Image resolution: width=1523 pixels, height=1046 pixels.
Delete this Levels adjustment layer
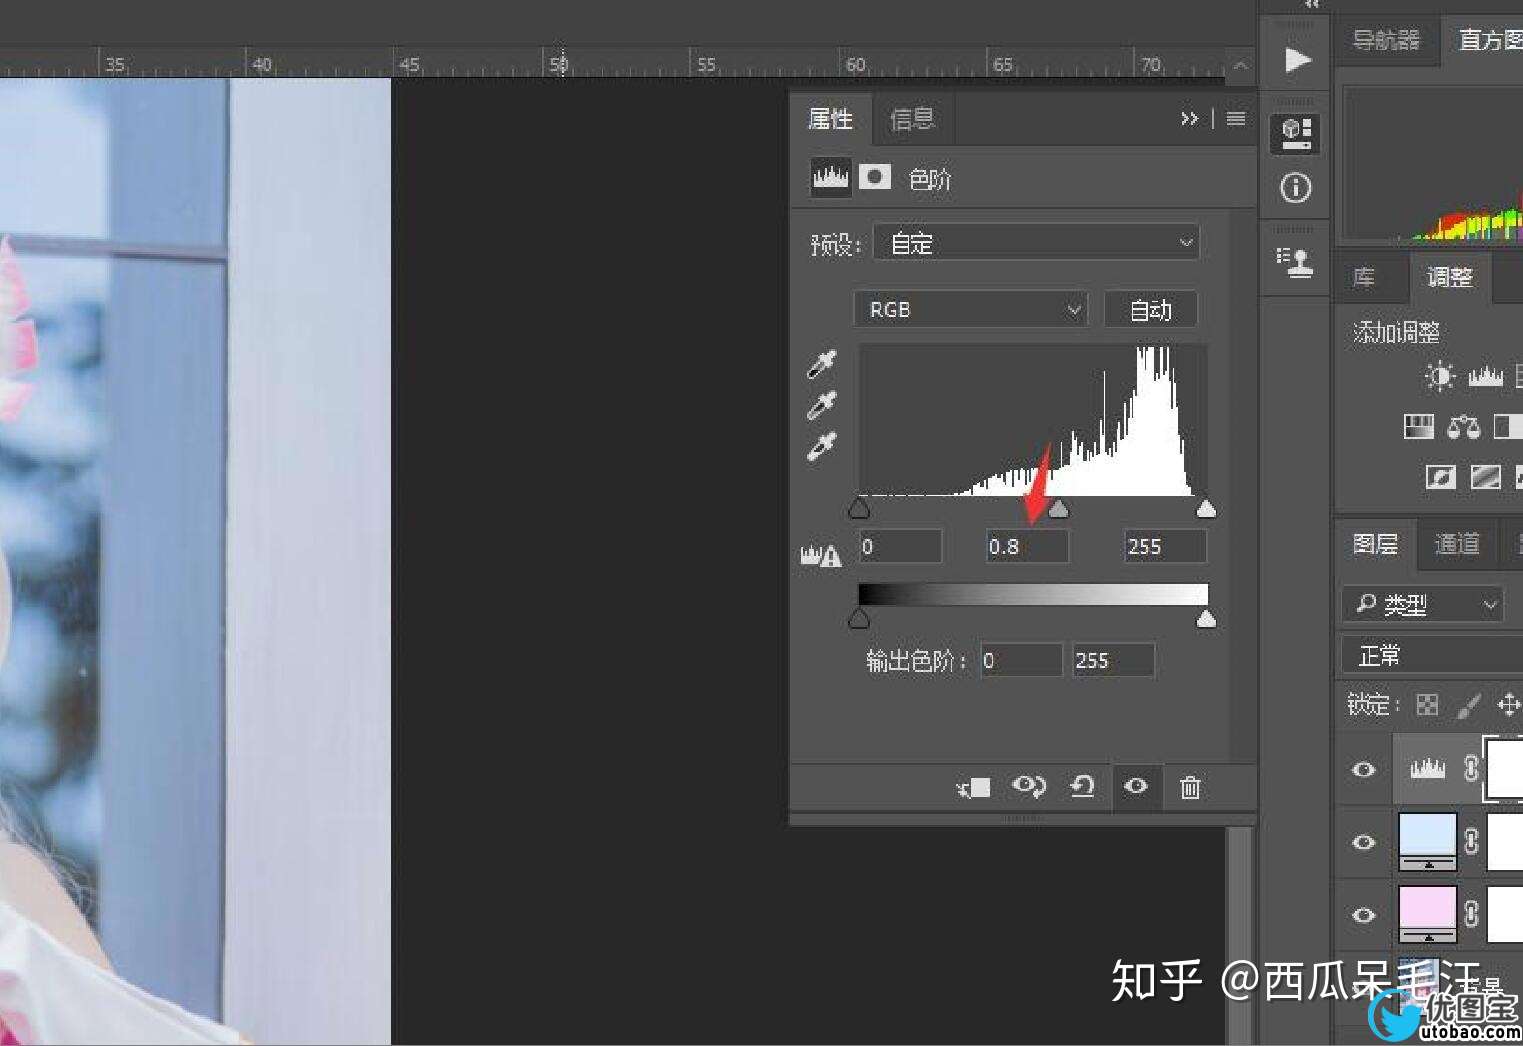point(1190,788)
